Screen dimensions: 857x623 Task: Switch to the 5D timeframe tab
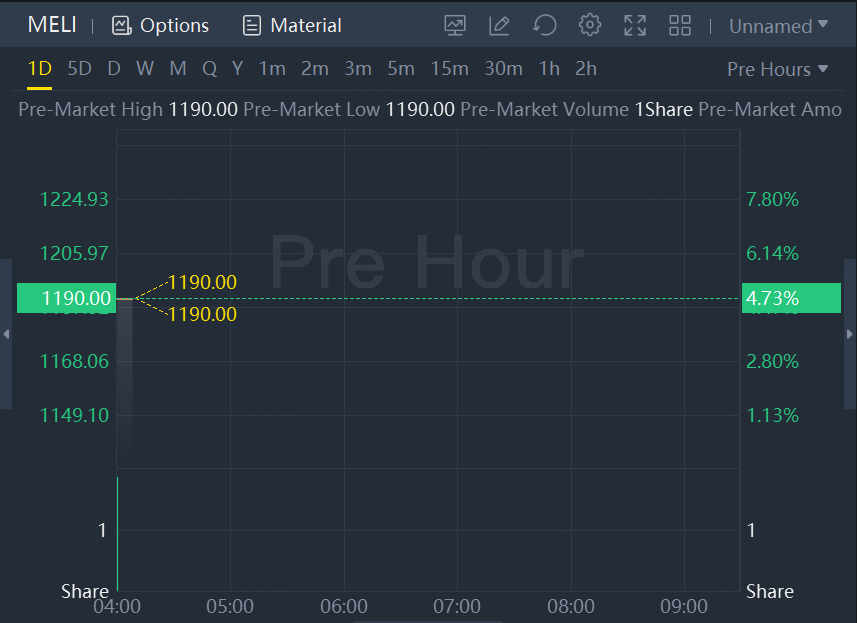click(x=79, y=69)
